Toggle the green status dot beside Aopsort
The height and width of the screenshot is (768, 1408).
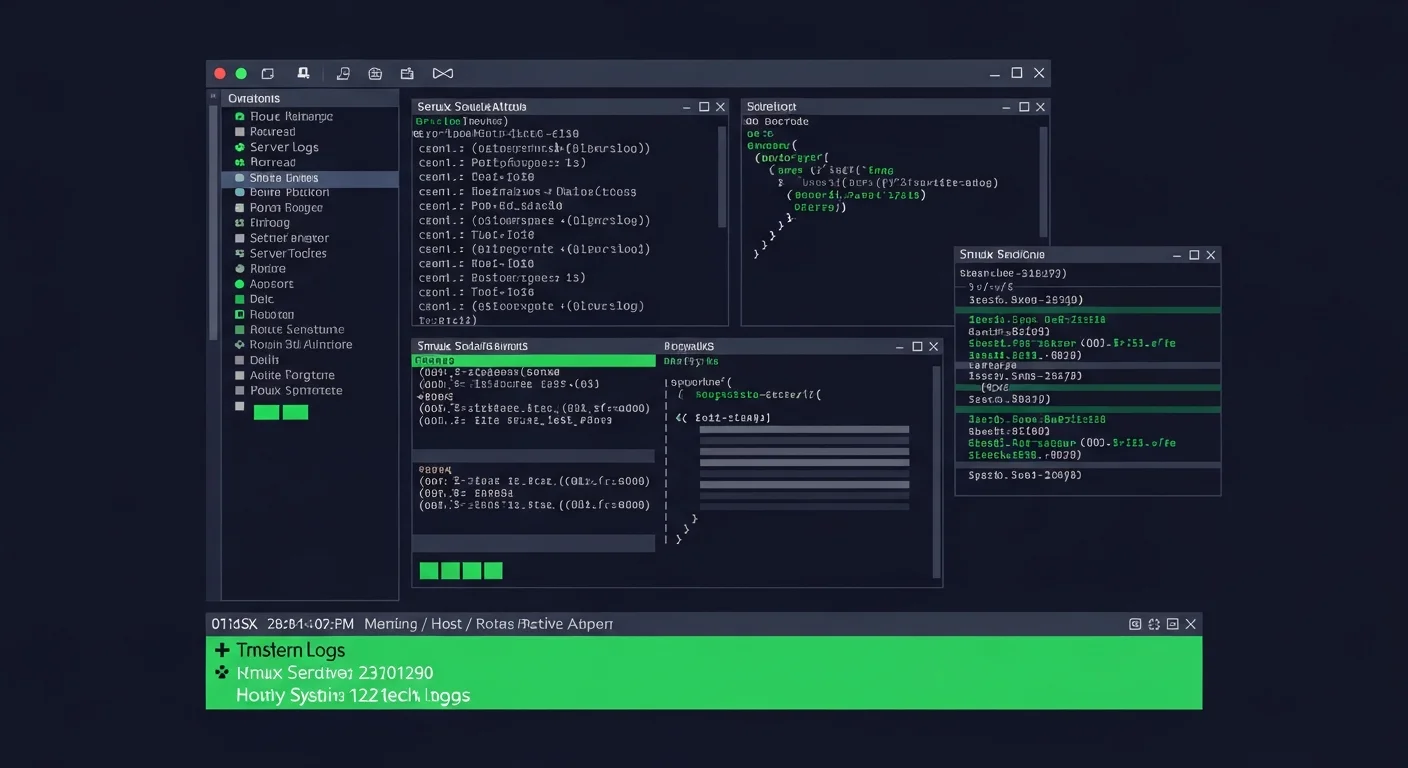tap(238, 283)
